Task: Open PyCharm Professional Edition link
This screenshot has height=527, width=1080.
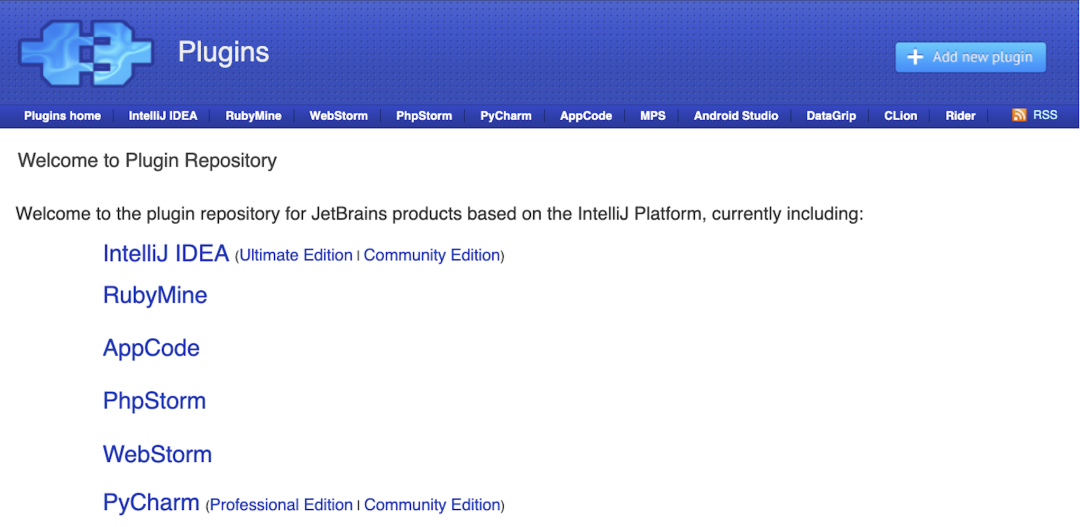Action: point(281,505)
